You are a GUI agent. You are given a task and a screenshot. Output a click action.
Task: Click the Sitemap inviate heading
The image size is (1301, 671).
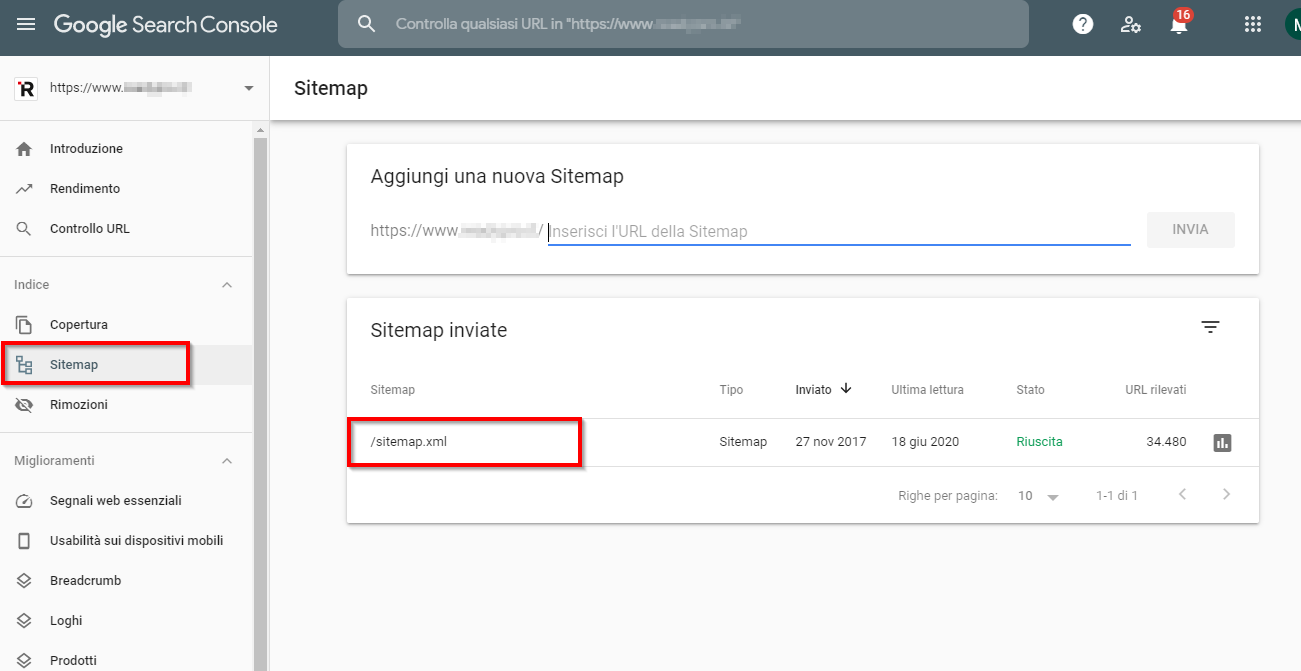[x=439, y=330]
